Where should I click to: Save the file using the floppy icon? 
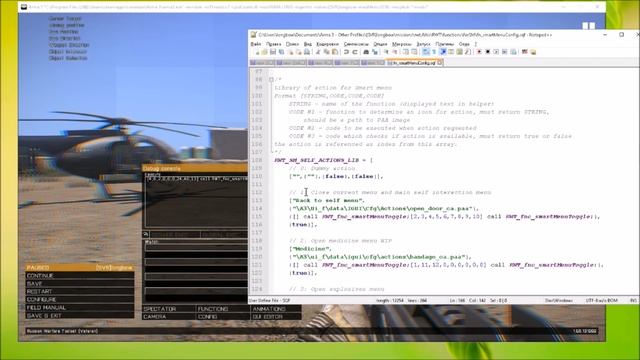click(273, 52)
